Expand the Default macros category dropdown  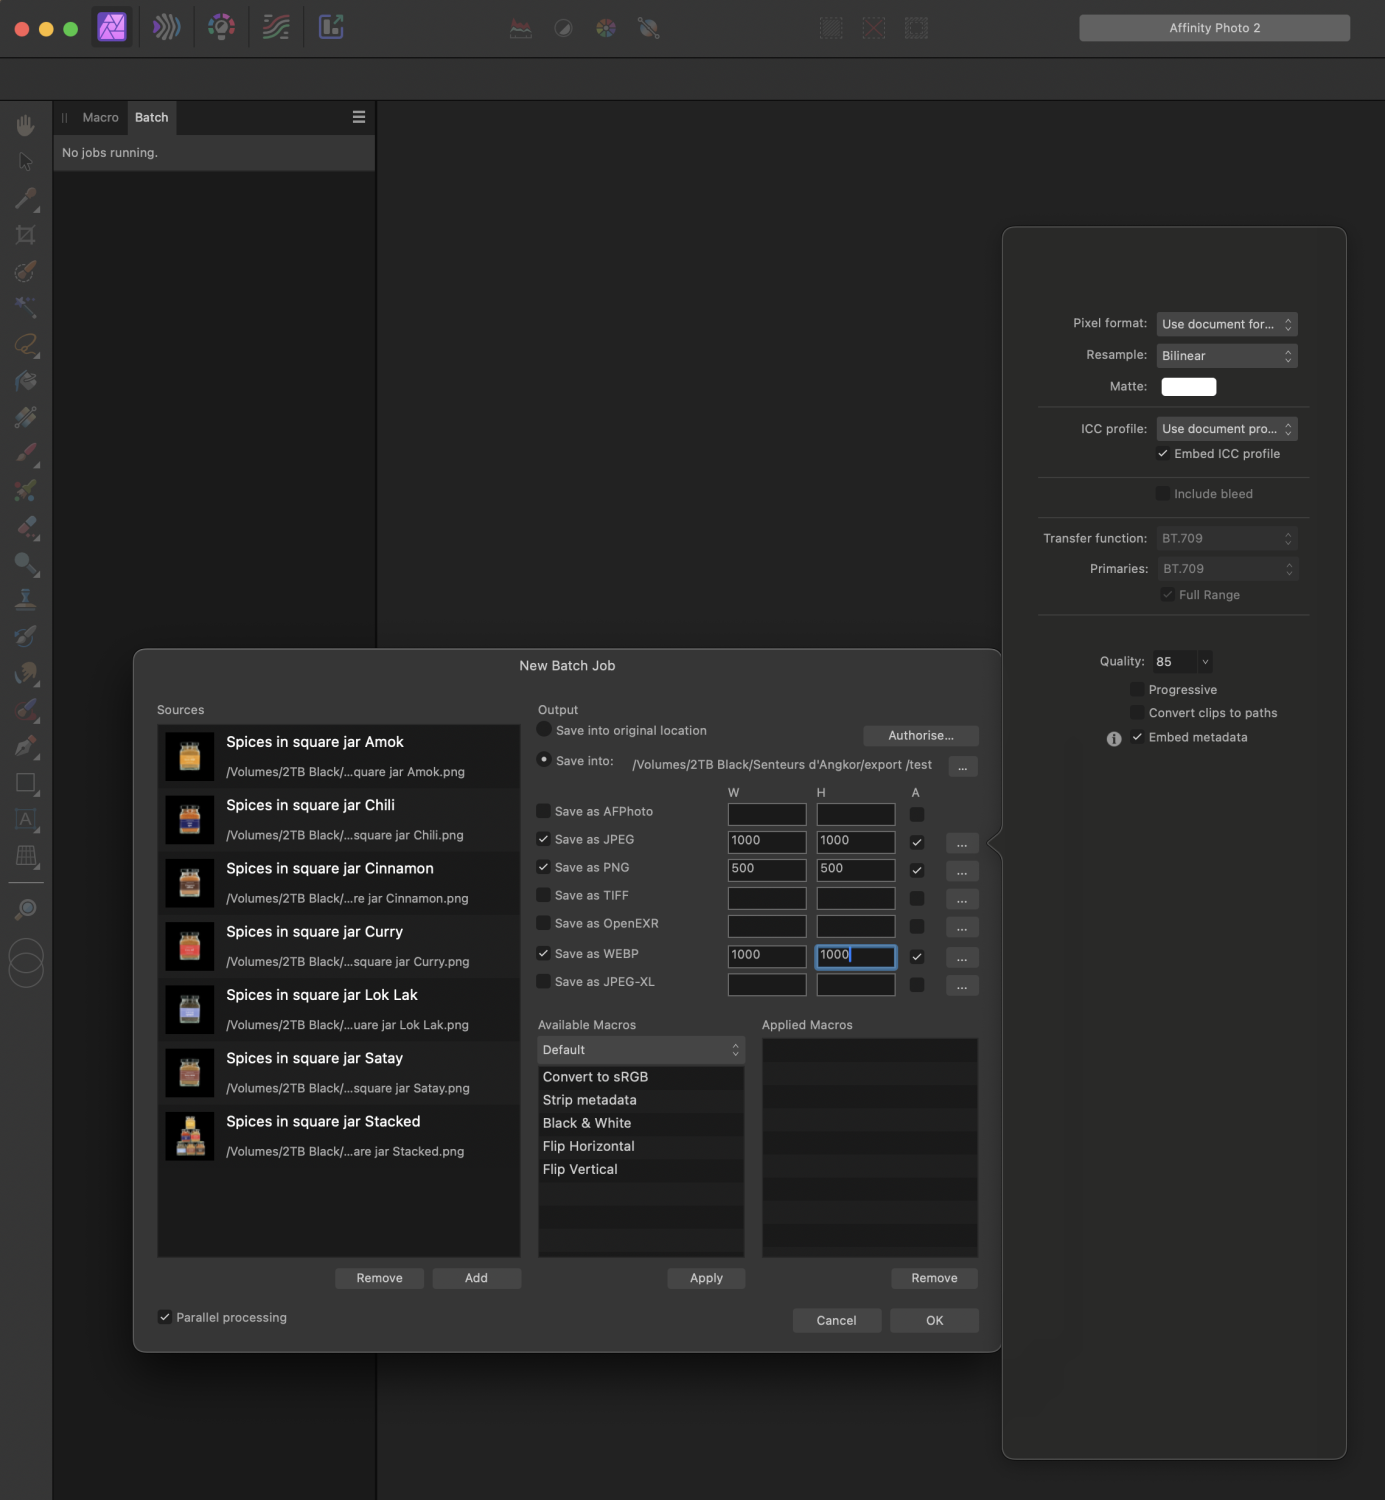(641, 1050)
